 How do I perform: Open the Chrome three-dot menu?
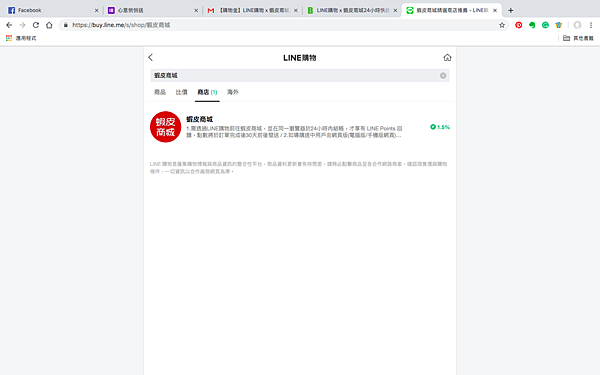tap(591, 25)
